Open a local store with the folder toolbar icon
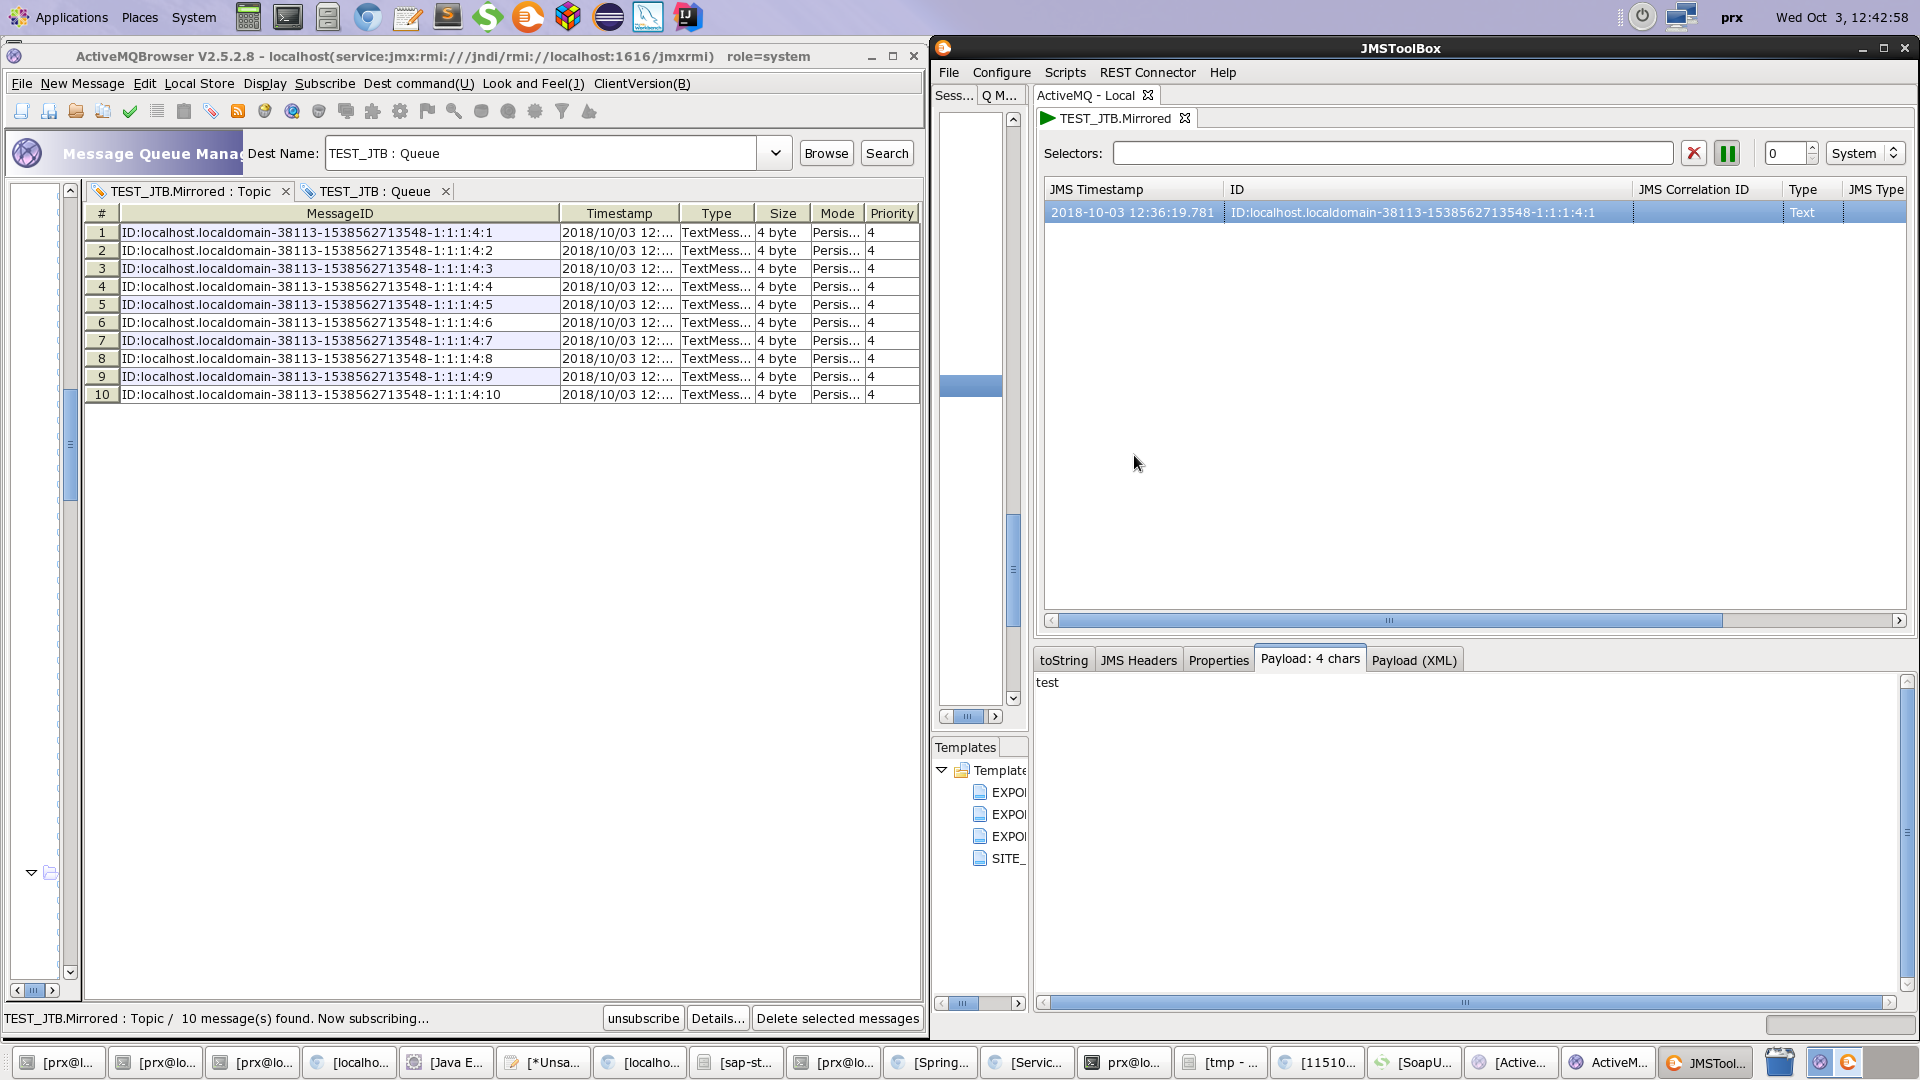The height and width of the screenshot is (1080, 1920). [76, 111]
